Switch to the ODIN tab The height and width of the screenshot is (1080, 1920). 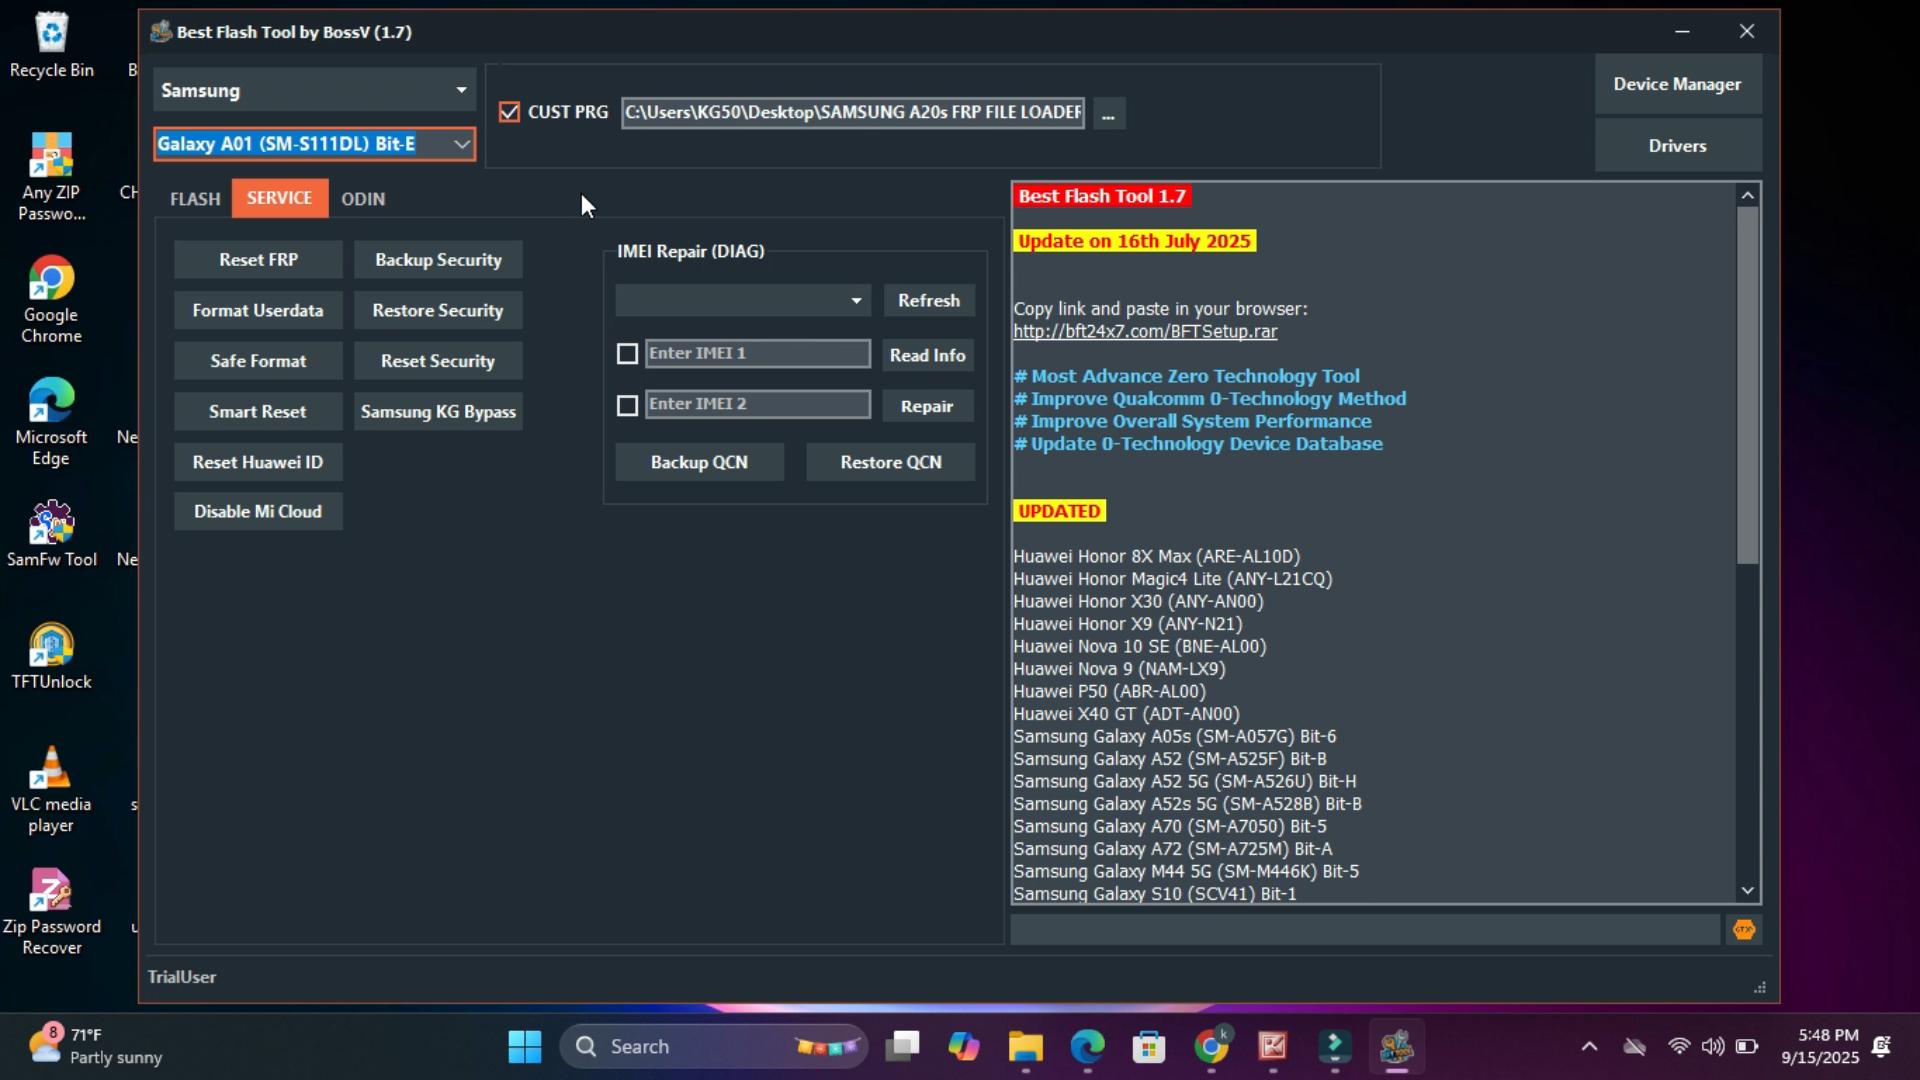coord(363,199)
